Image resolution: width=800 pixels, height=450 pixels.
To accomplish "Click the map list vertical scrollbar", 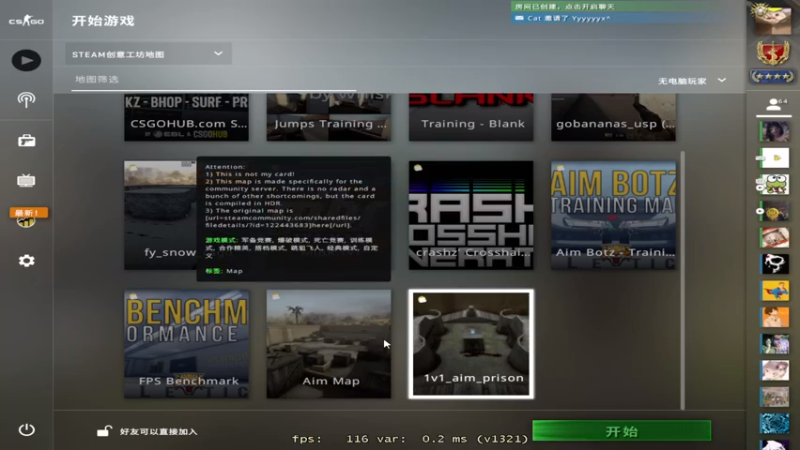I will click(x=682, y=280).
